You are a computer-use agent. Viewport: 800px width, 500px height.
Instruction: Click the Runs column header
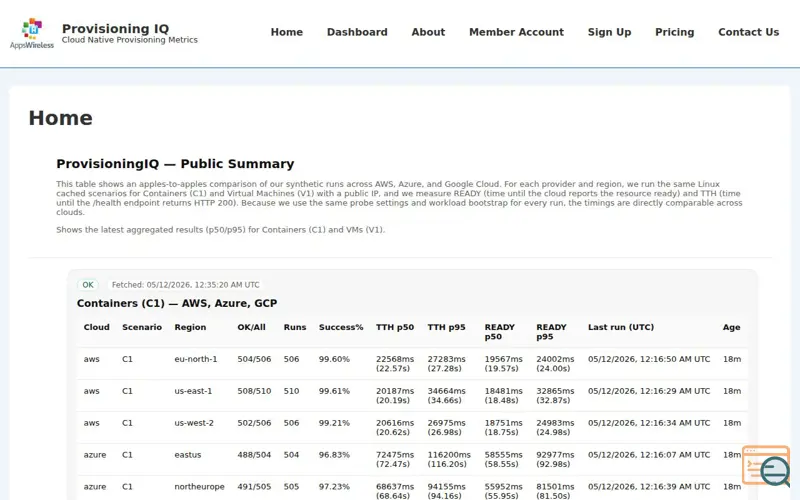click(295, 327)
